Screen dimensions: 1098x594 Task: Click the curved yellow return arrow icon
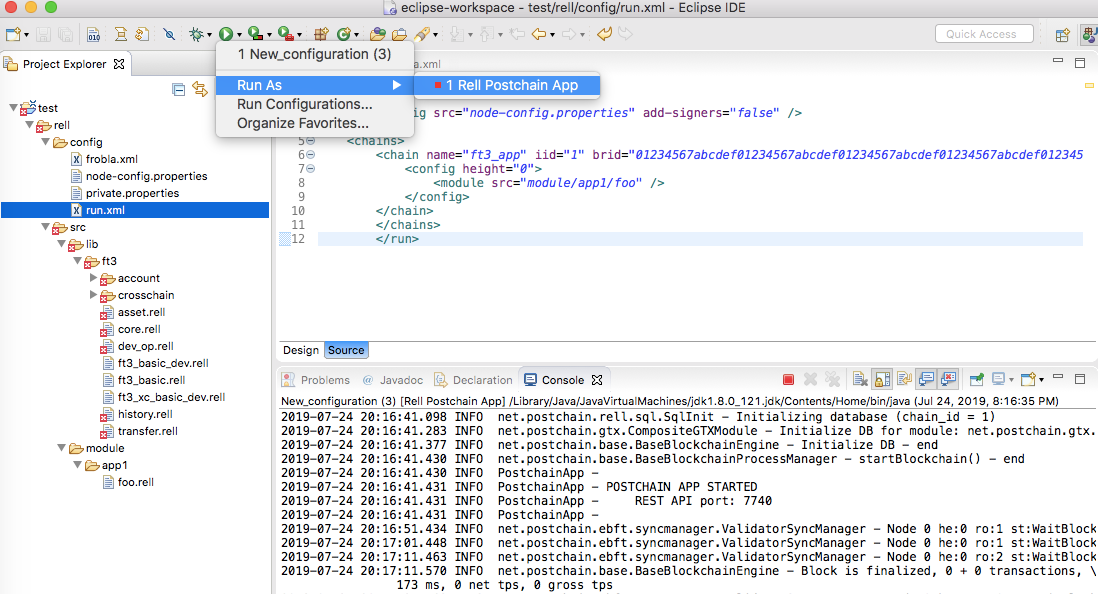coord(604,34)
